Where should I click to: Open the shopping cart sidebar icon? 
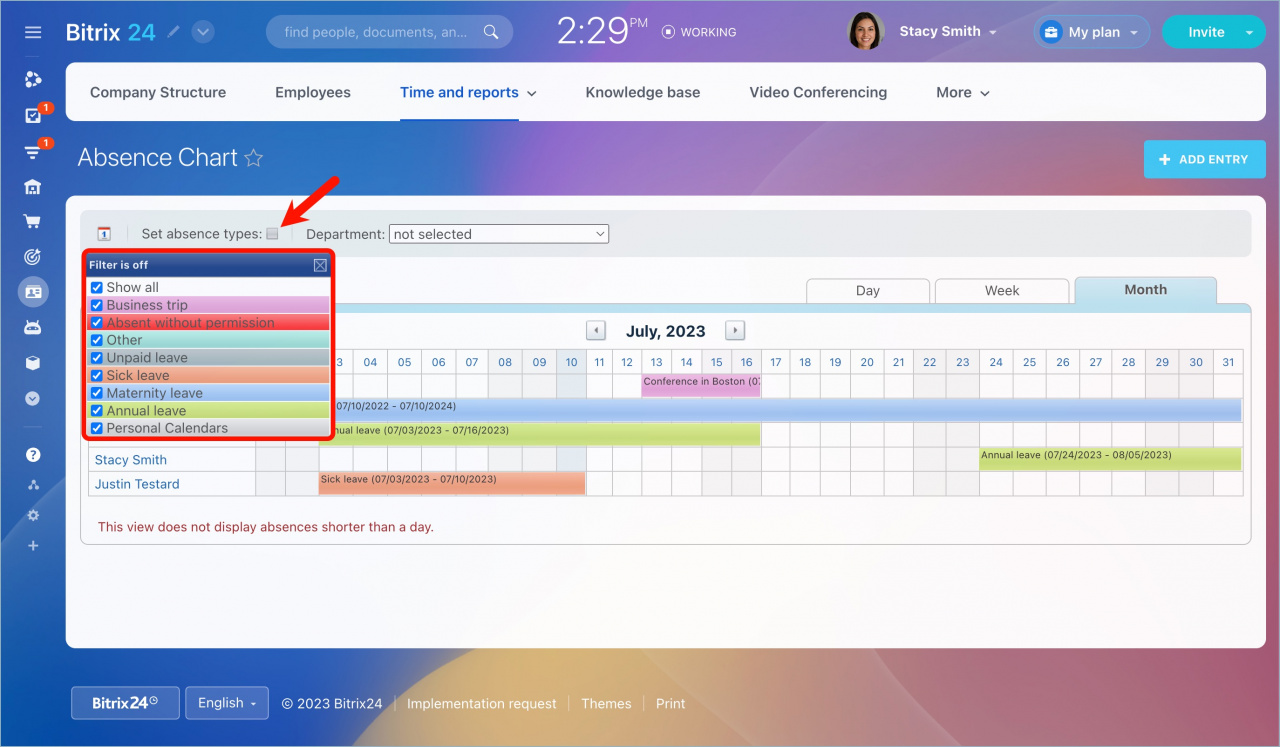pos(33,222)
